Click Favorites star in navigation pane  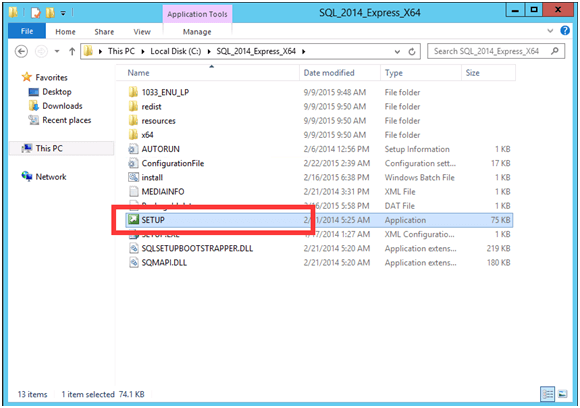[x=27, y=77]
